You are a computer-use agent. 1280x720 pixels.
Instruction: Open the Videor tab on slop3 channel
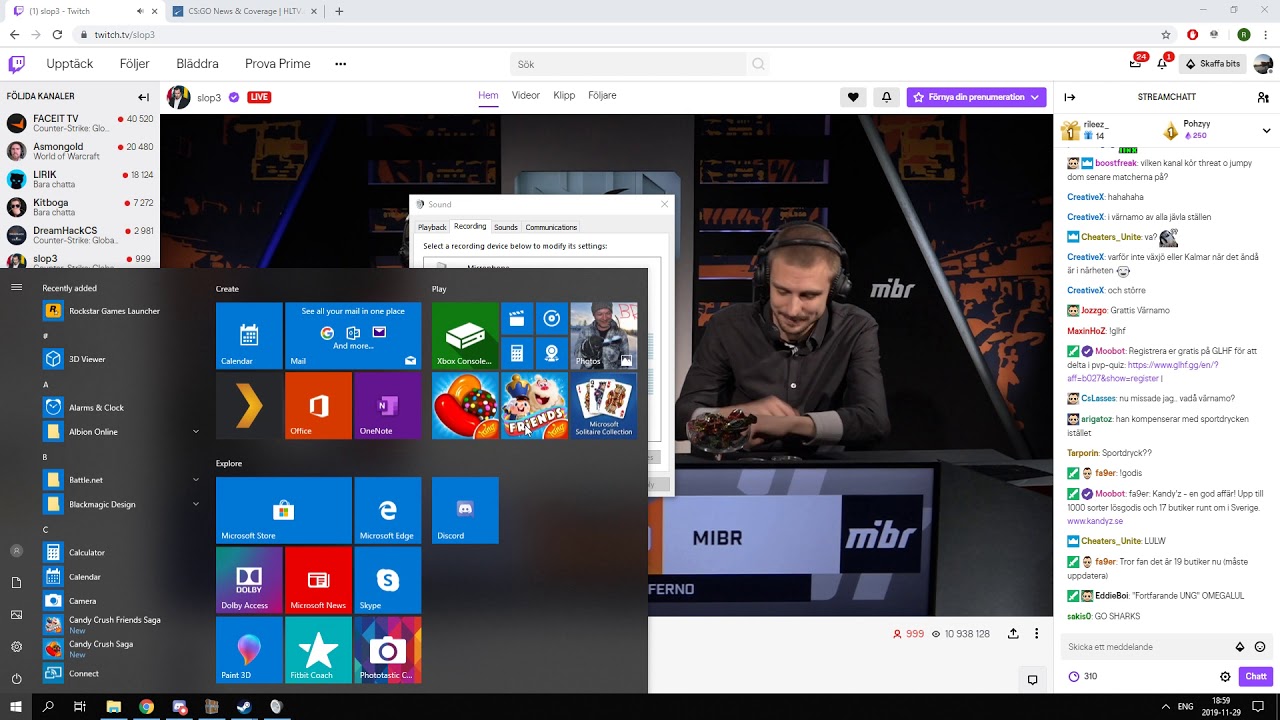[x=526, y=96]
